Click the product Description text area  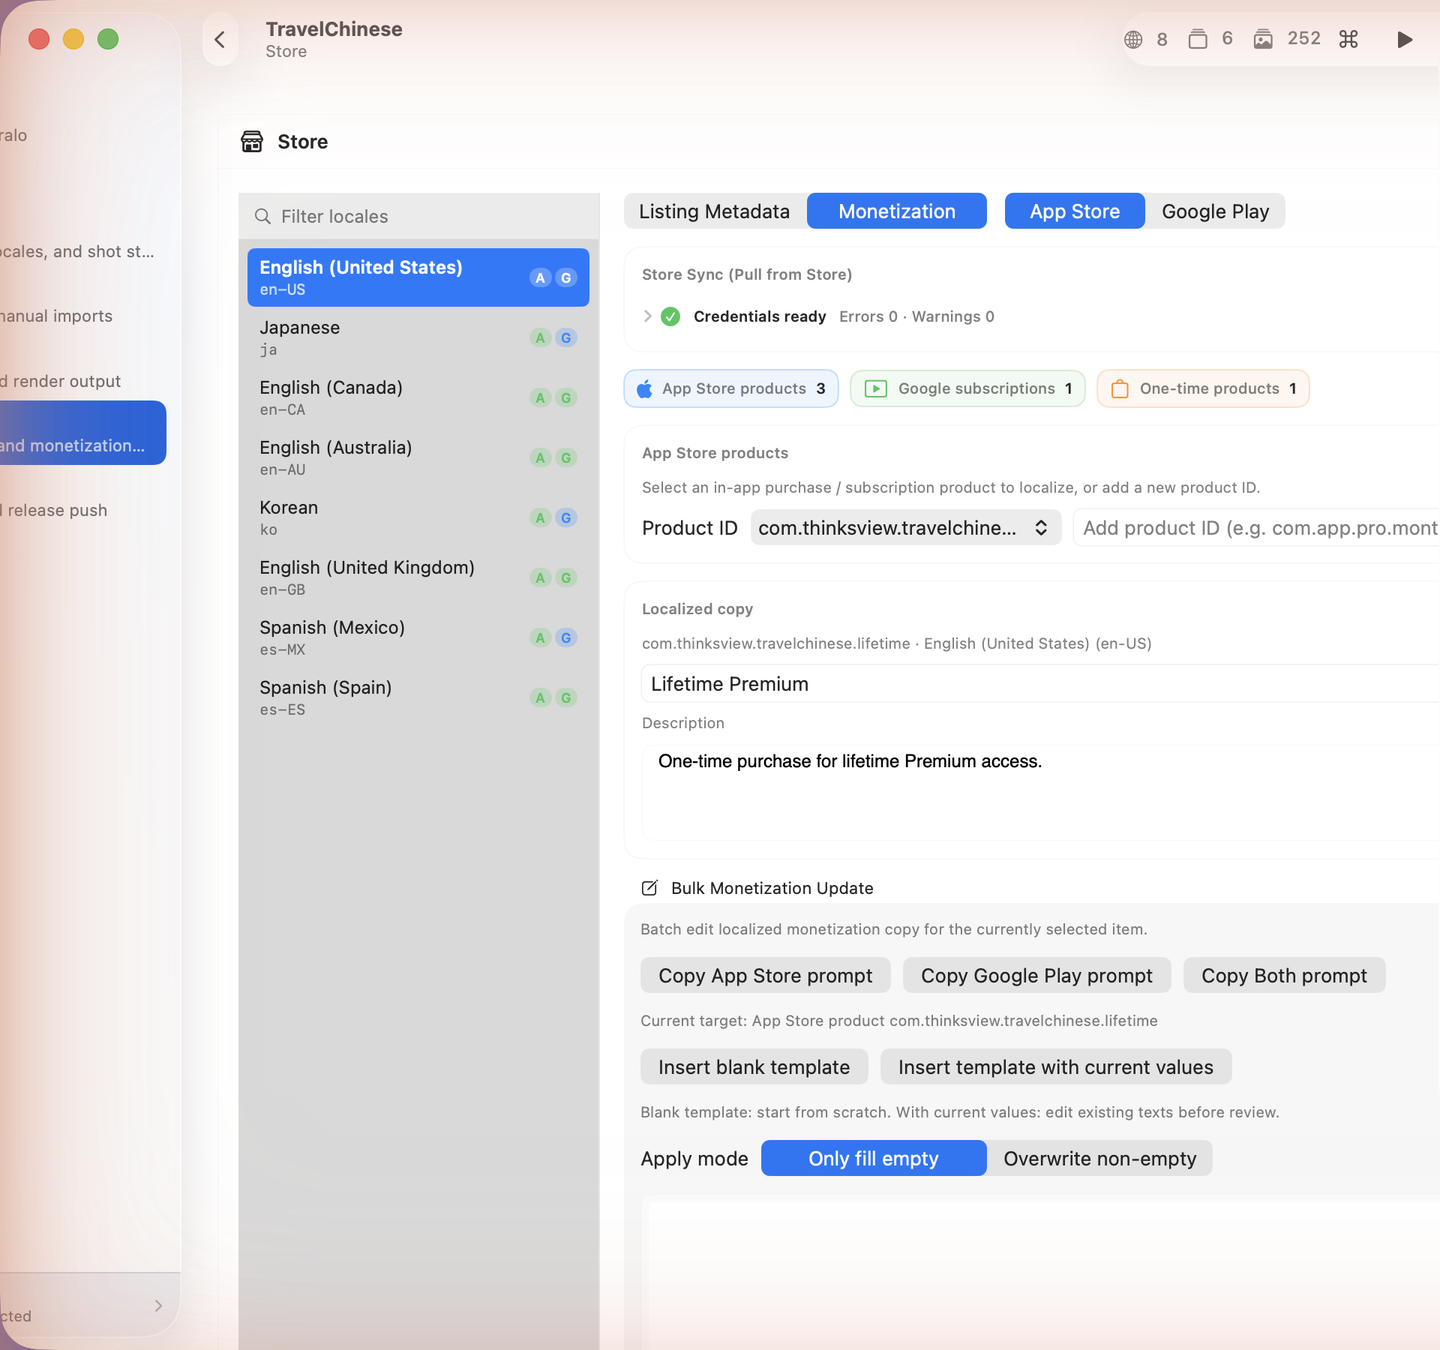[x=1040, y=792]
